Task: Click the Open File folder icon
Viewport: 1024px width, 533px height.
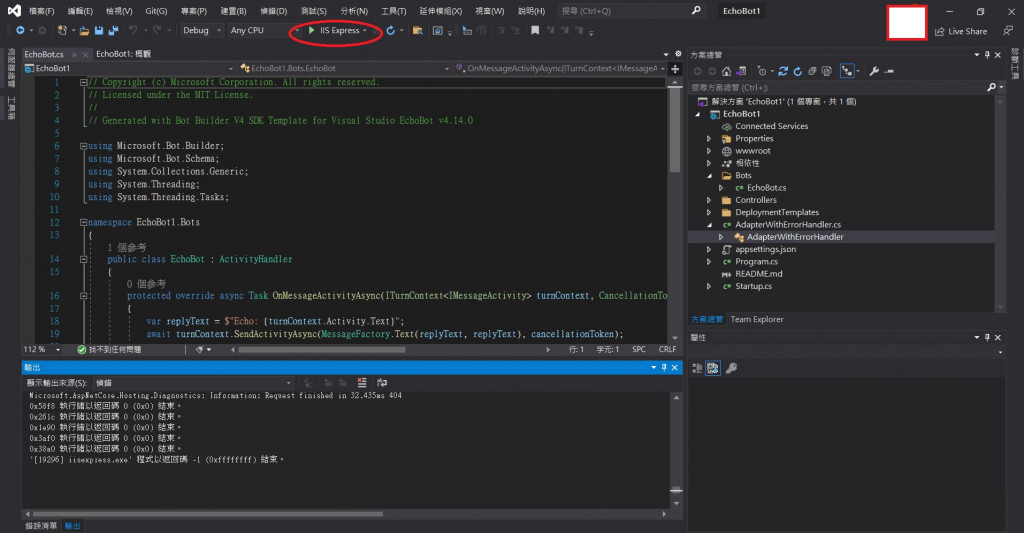Action: click(85, 31)
